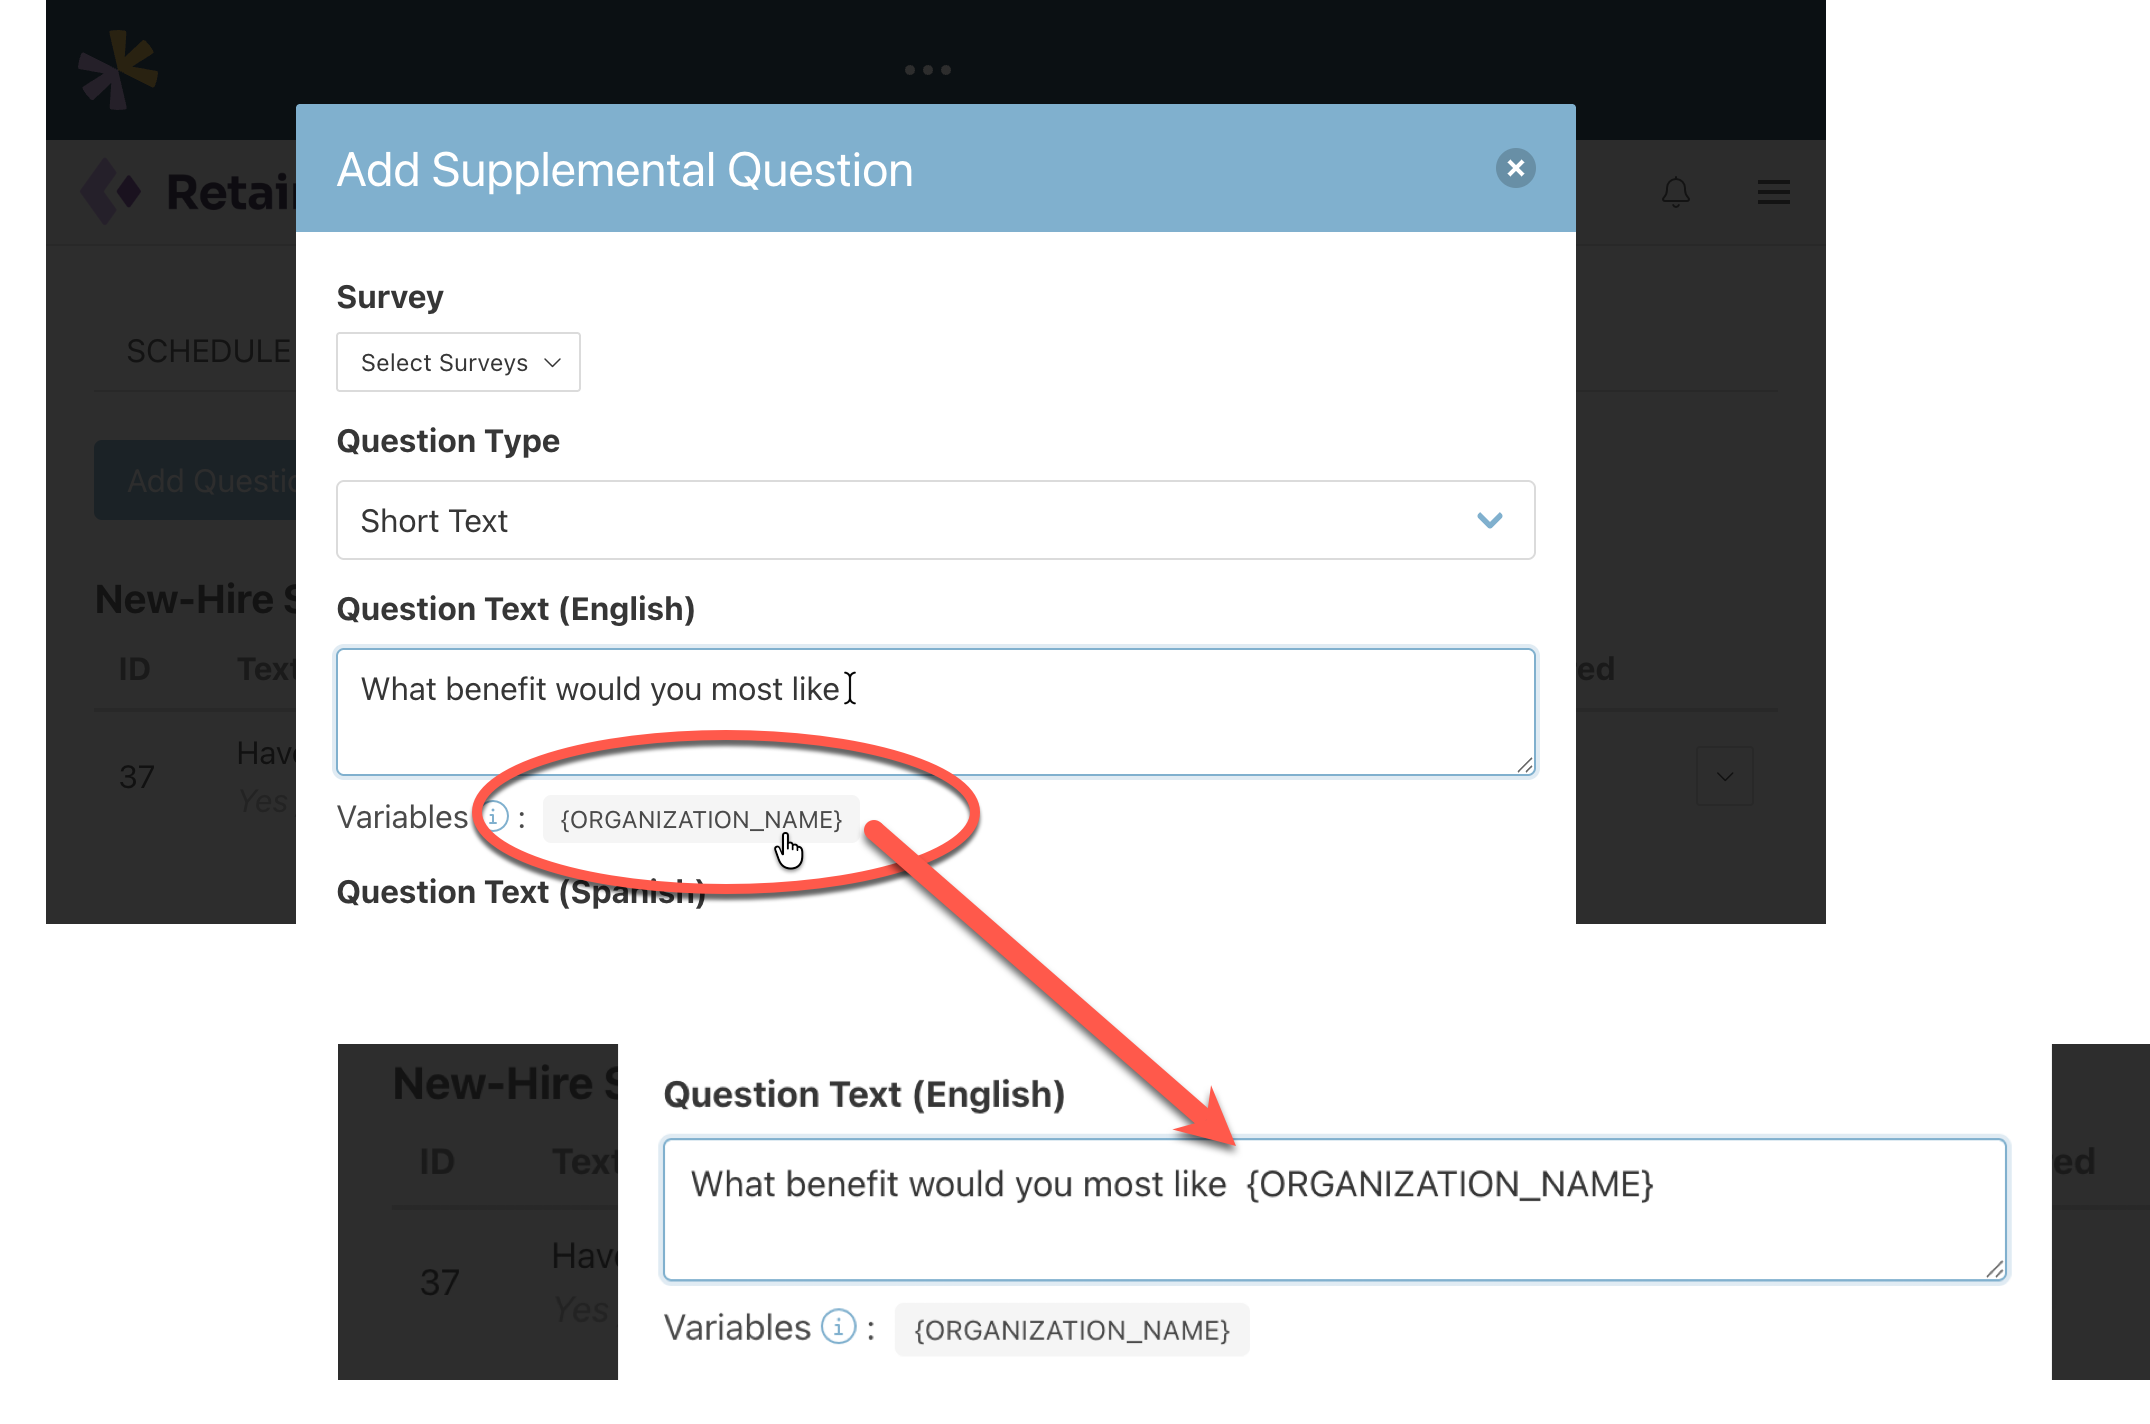Switch to the SCHEDULE tab

(208, 351)
